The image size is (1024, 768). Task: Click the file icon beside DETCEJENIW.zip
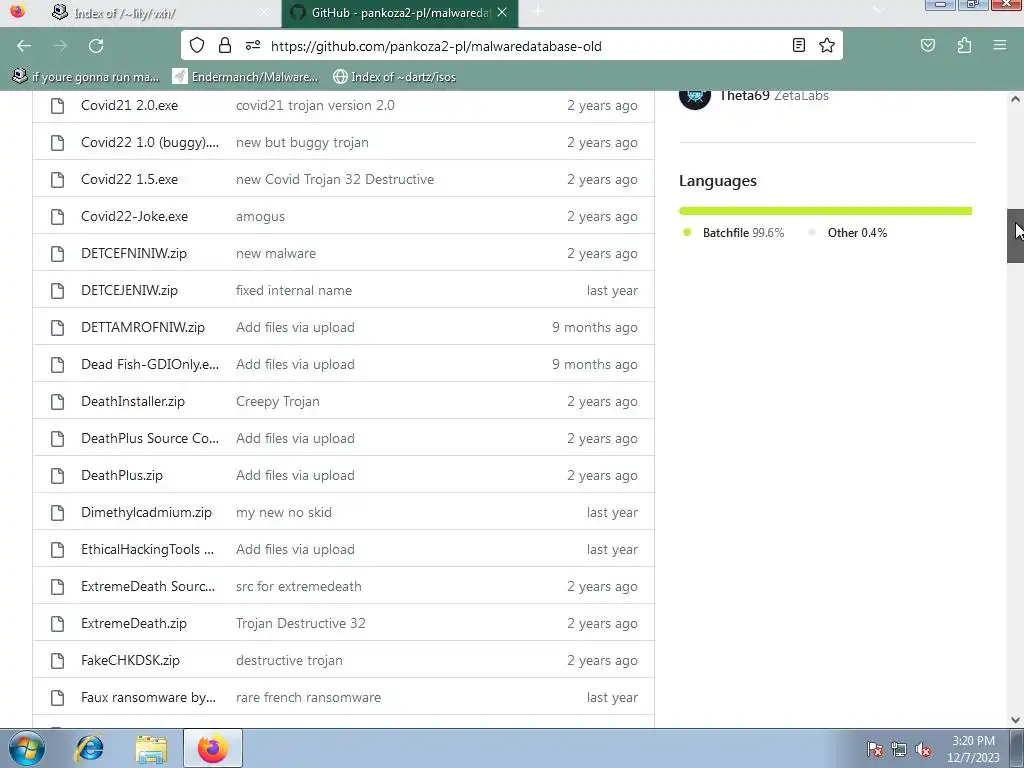click(57, 291)
